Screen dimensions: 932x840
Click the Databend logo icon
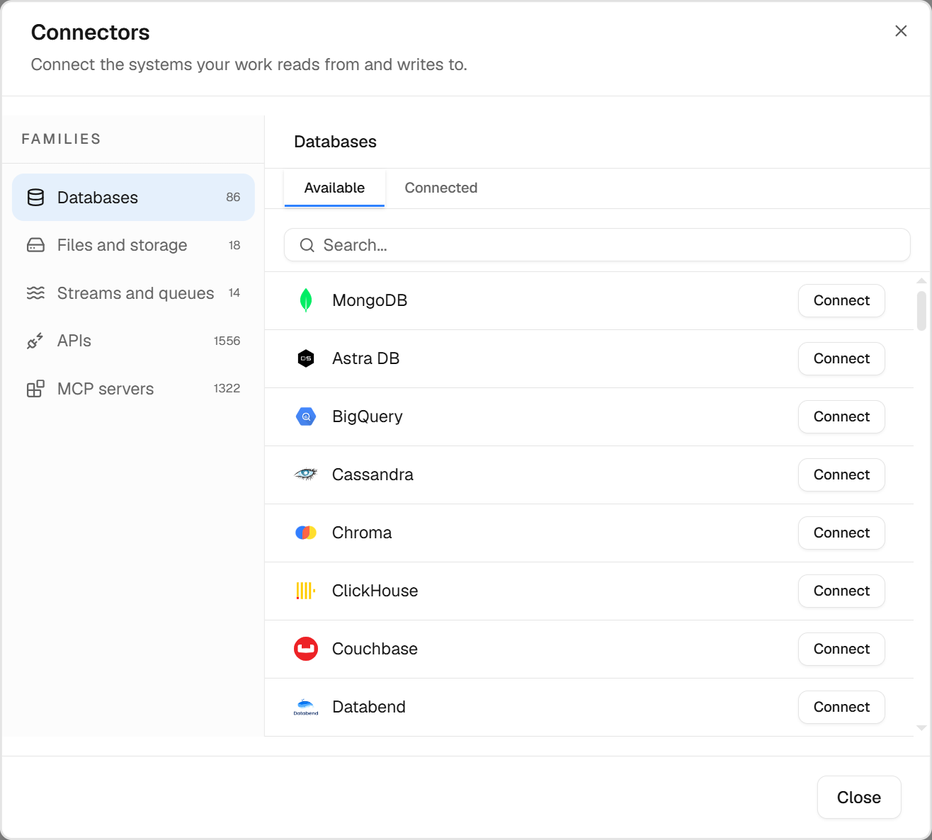(306, 707)
